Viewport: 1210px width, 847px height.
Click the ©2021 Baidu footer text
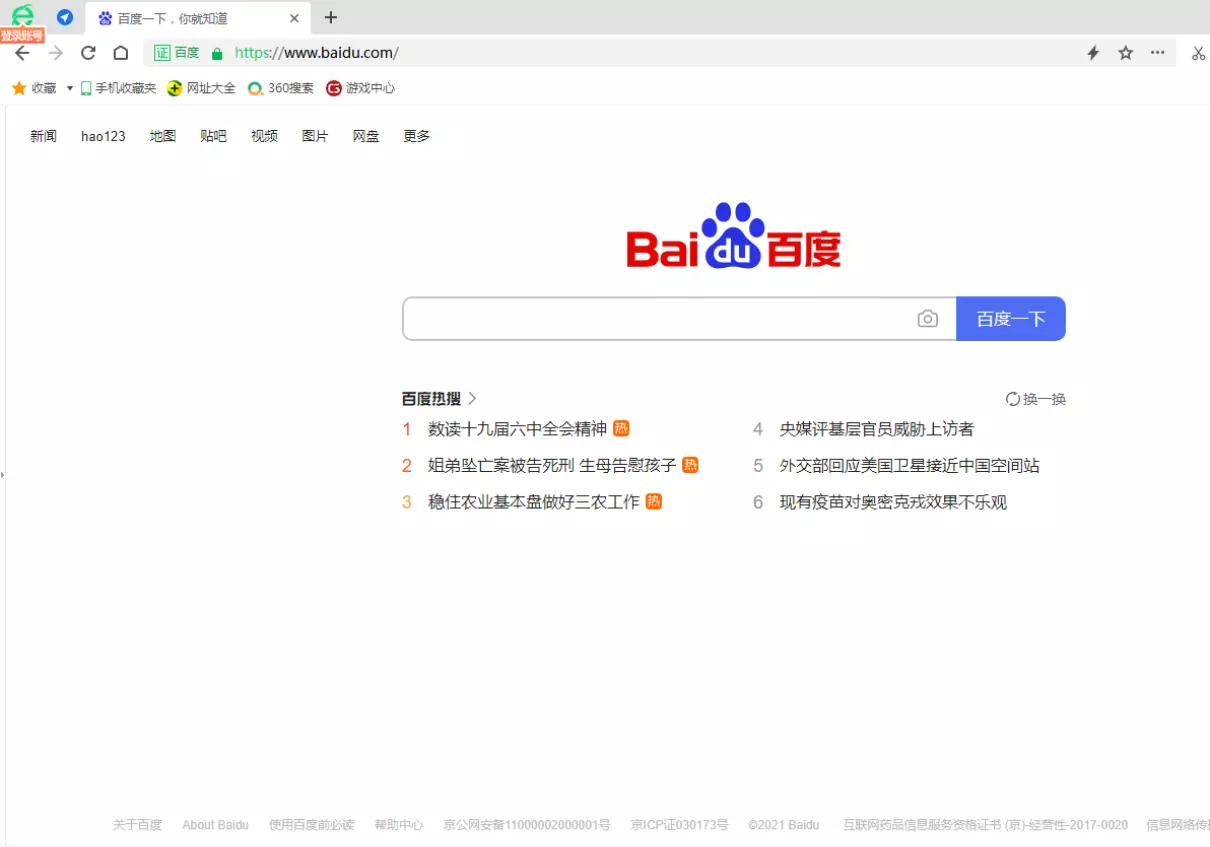coord(784,825)
